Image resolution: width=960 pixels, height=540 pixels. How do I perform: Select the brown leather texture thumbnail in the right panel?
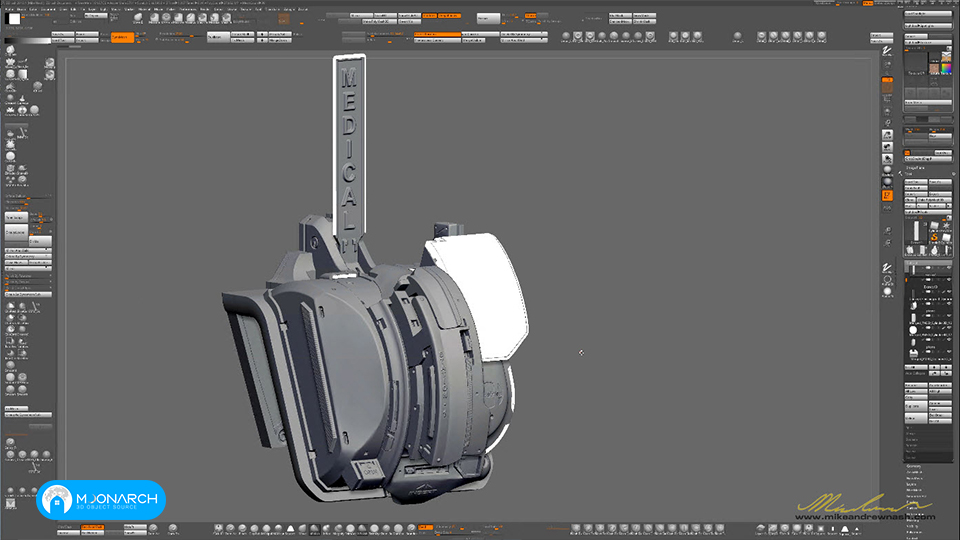tap(935, 69)
